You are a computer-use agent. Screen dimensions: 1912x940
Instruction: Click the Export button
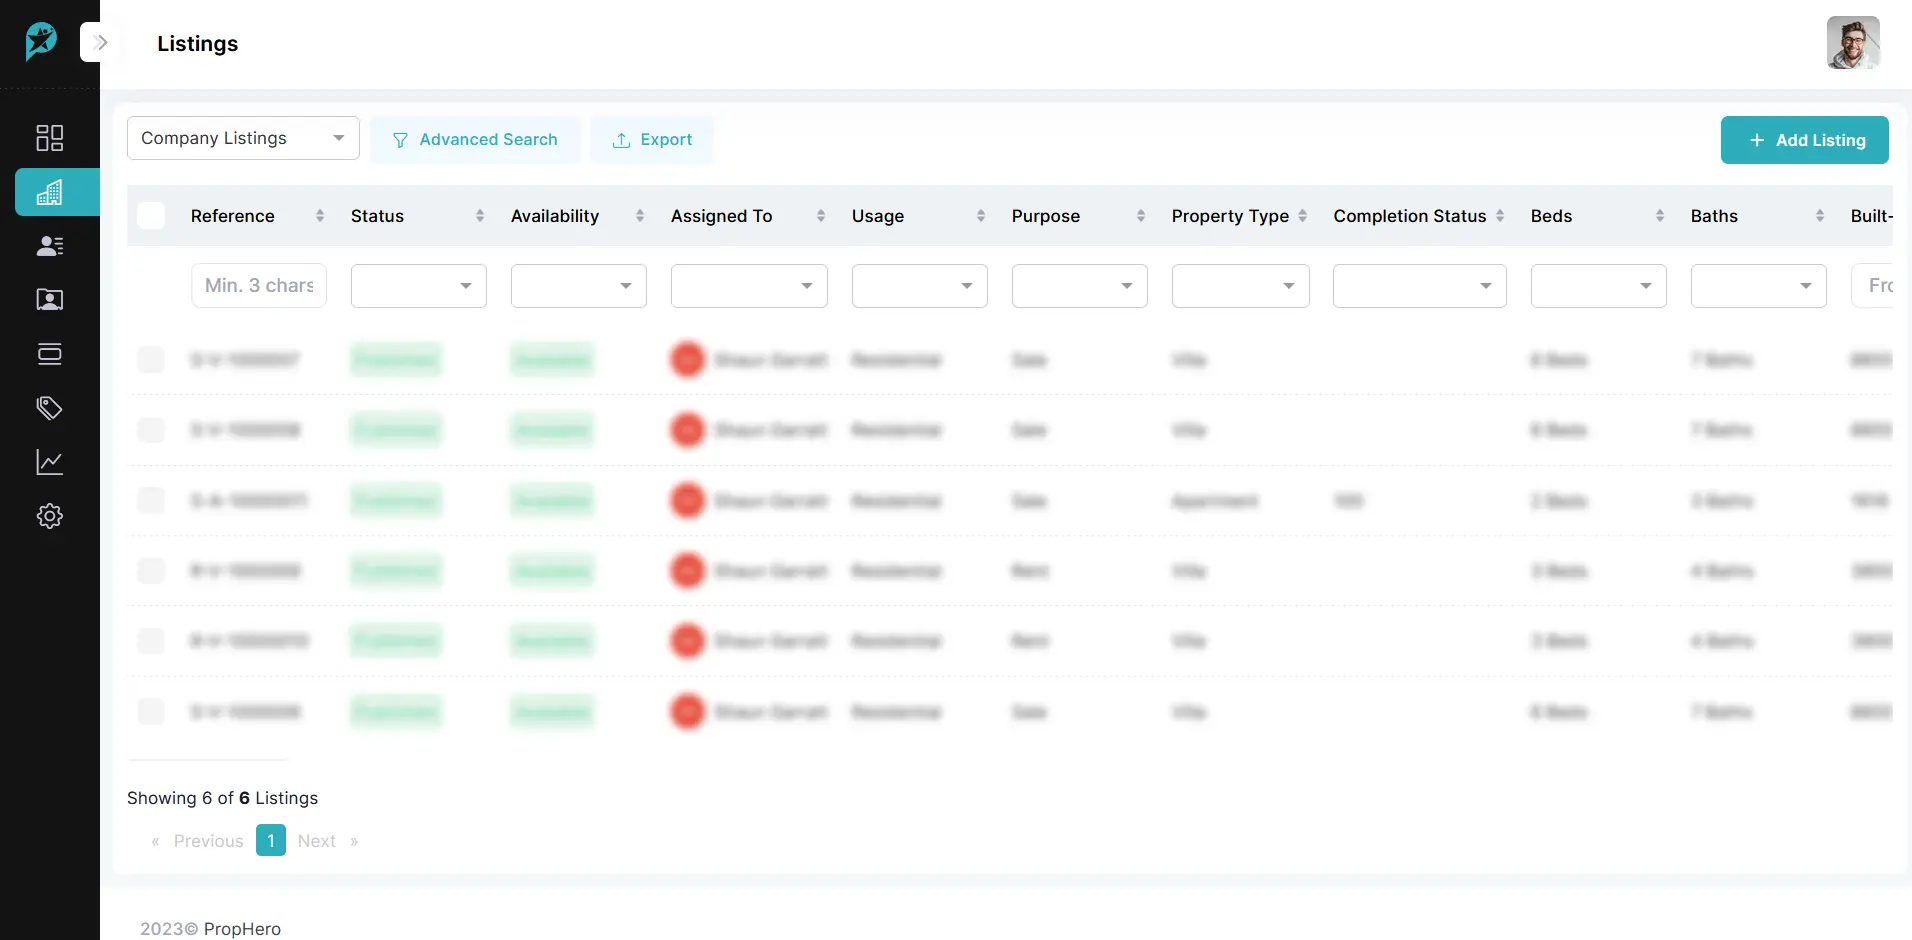(652, 140)
